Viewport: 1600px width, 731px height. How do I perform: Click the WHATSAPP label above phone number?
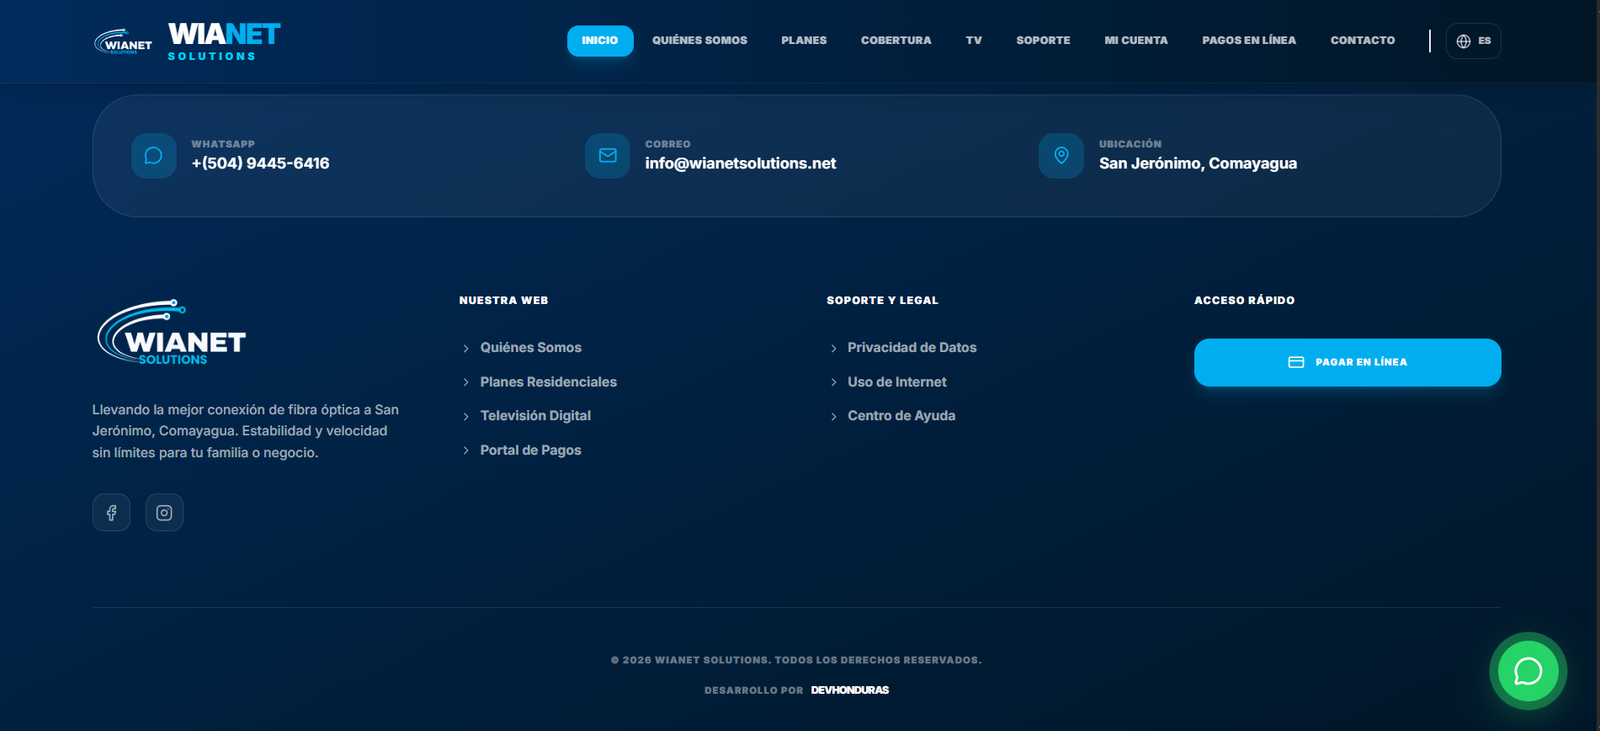223,144
